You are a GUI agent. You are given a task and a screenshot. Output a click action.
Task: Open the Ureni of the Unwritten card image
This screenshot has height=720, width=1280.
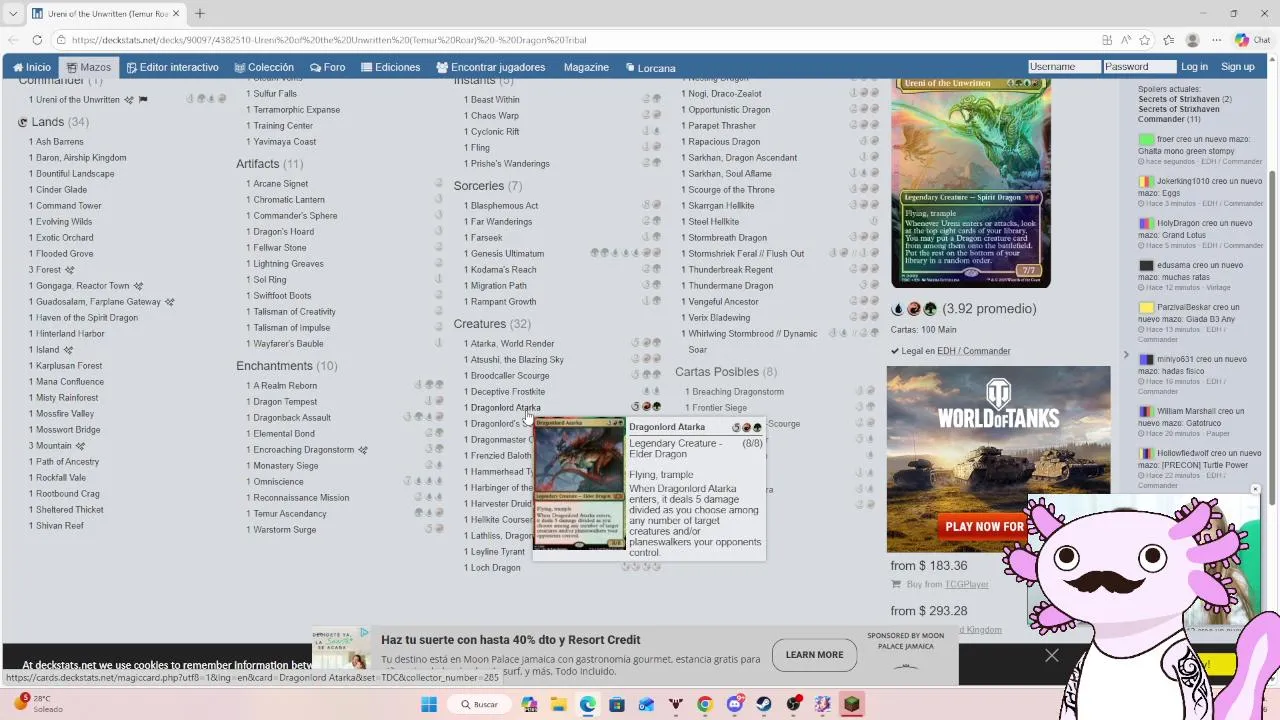pyautogui.click(x=971, y=183)
